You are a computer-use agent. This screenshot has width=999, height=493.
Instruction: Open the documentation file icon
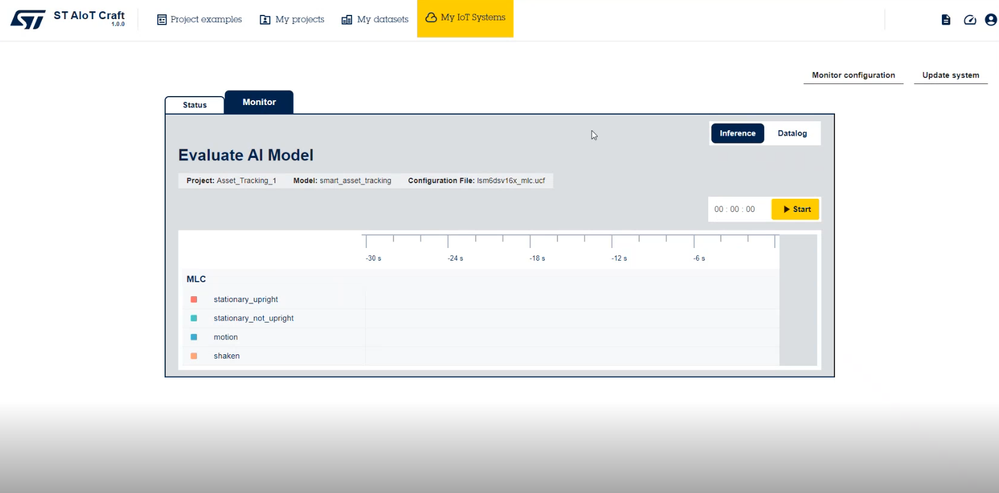coord(946,20)
